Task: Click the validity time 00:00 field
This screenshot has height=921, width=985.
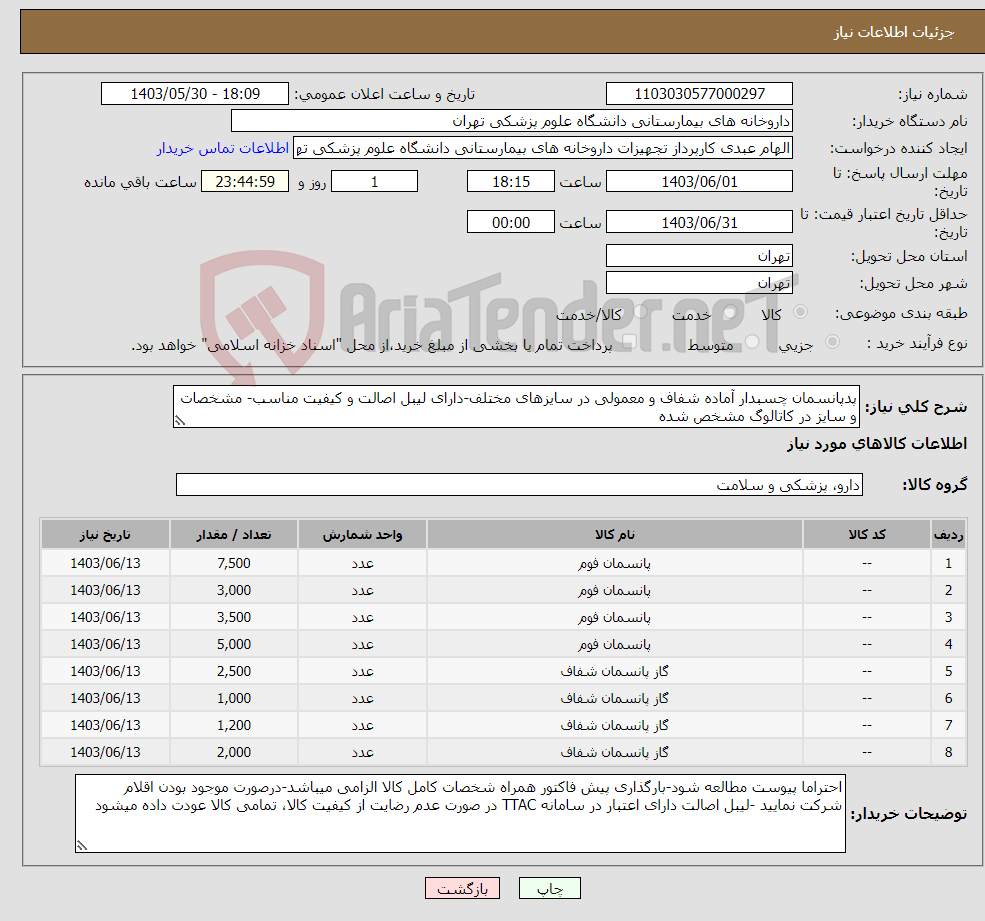Action: (x=511, y=222)
